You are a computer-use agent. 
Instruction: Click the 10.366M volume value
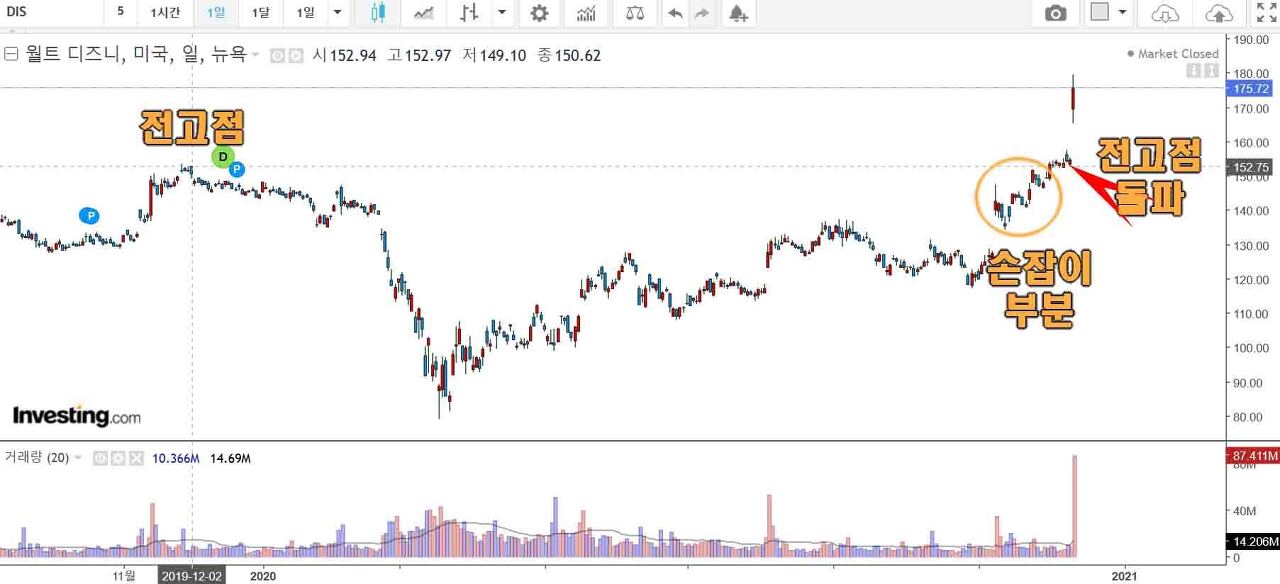click(x=176, y=458)
